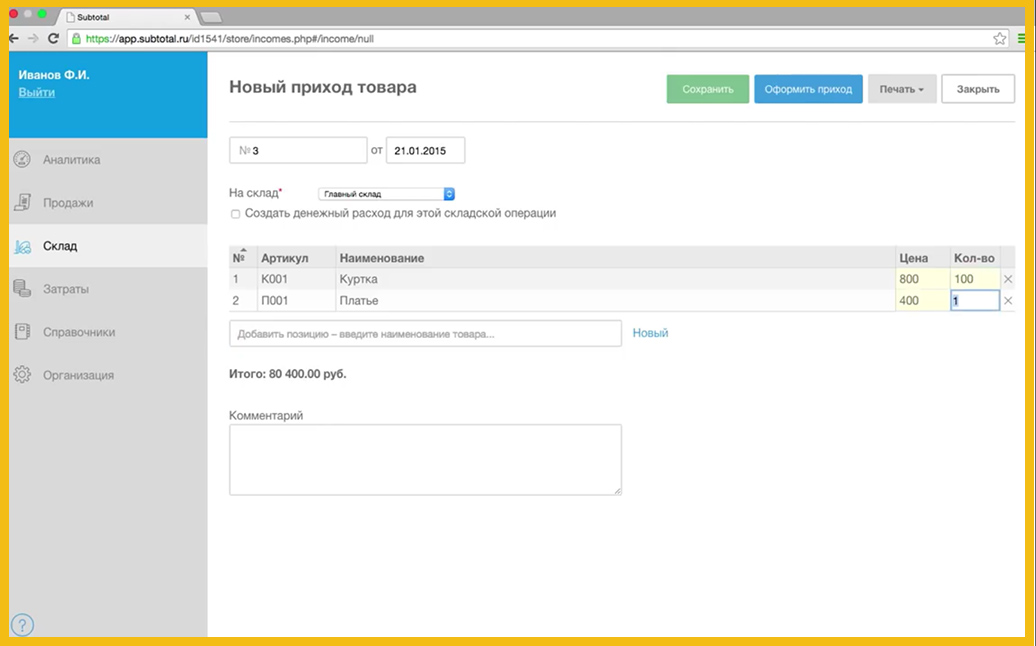Enable creating a cash expense for this operation
This screenshot has width=1036, height=646.
[x=236, y=214]
